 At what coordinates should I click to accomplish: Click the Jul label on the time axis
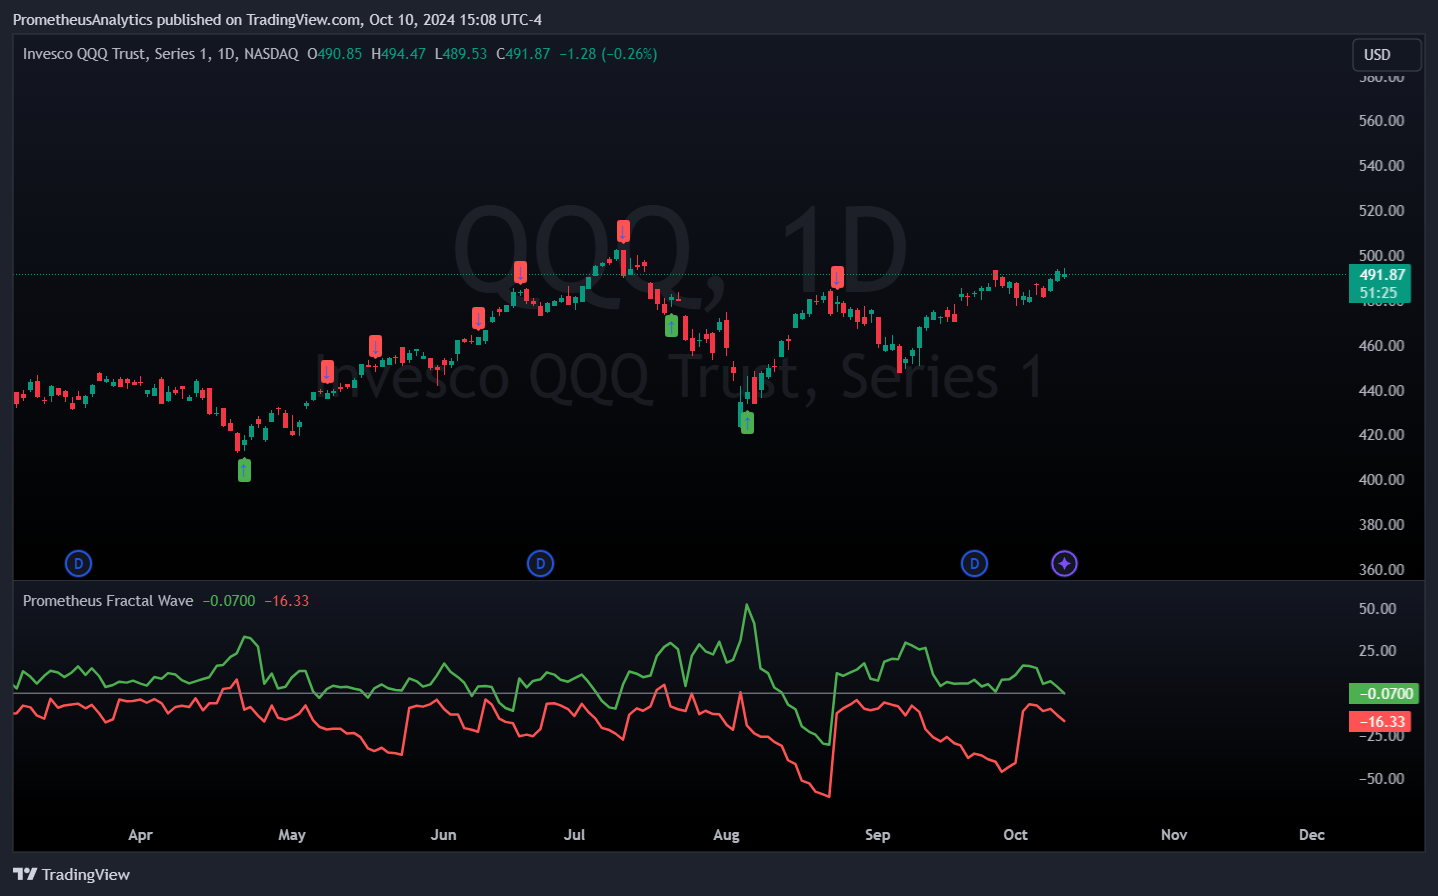click(574, 835)
